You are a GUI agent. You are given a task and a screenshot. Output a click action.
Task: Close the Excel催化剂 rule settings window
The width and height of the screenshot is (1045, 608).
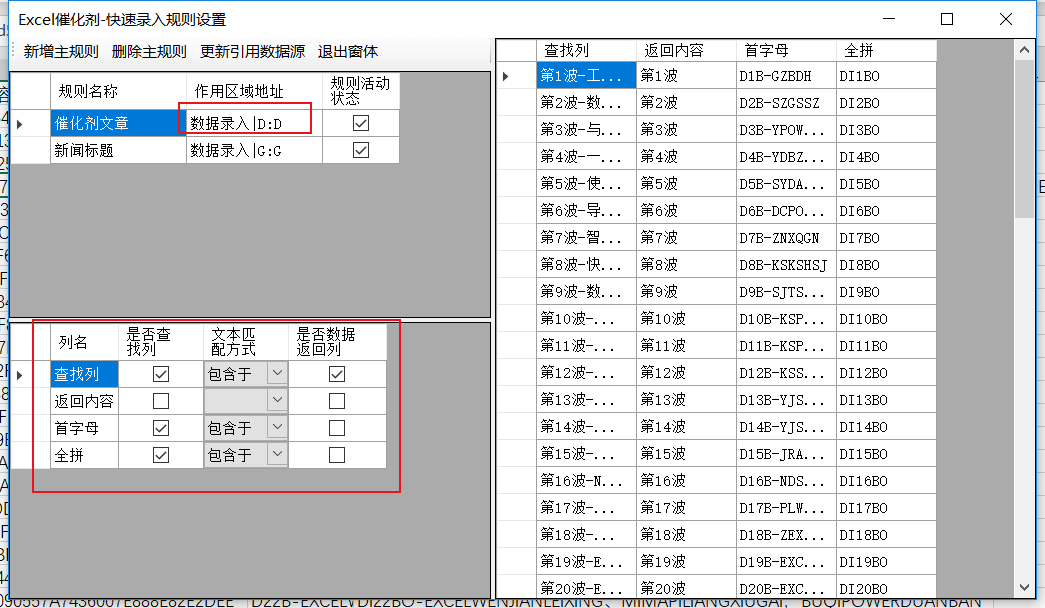(1006, 19)
